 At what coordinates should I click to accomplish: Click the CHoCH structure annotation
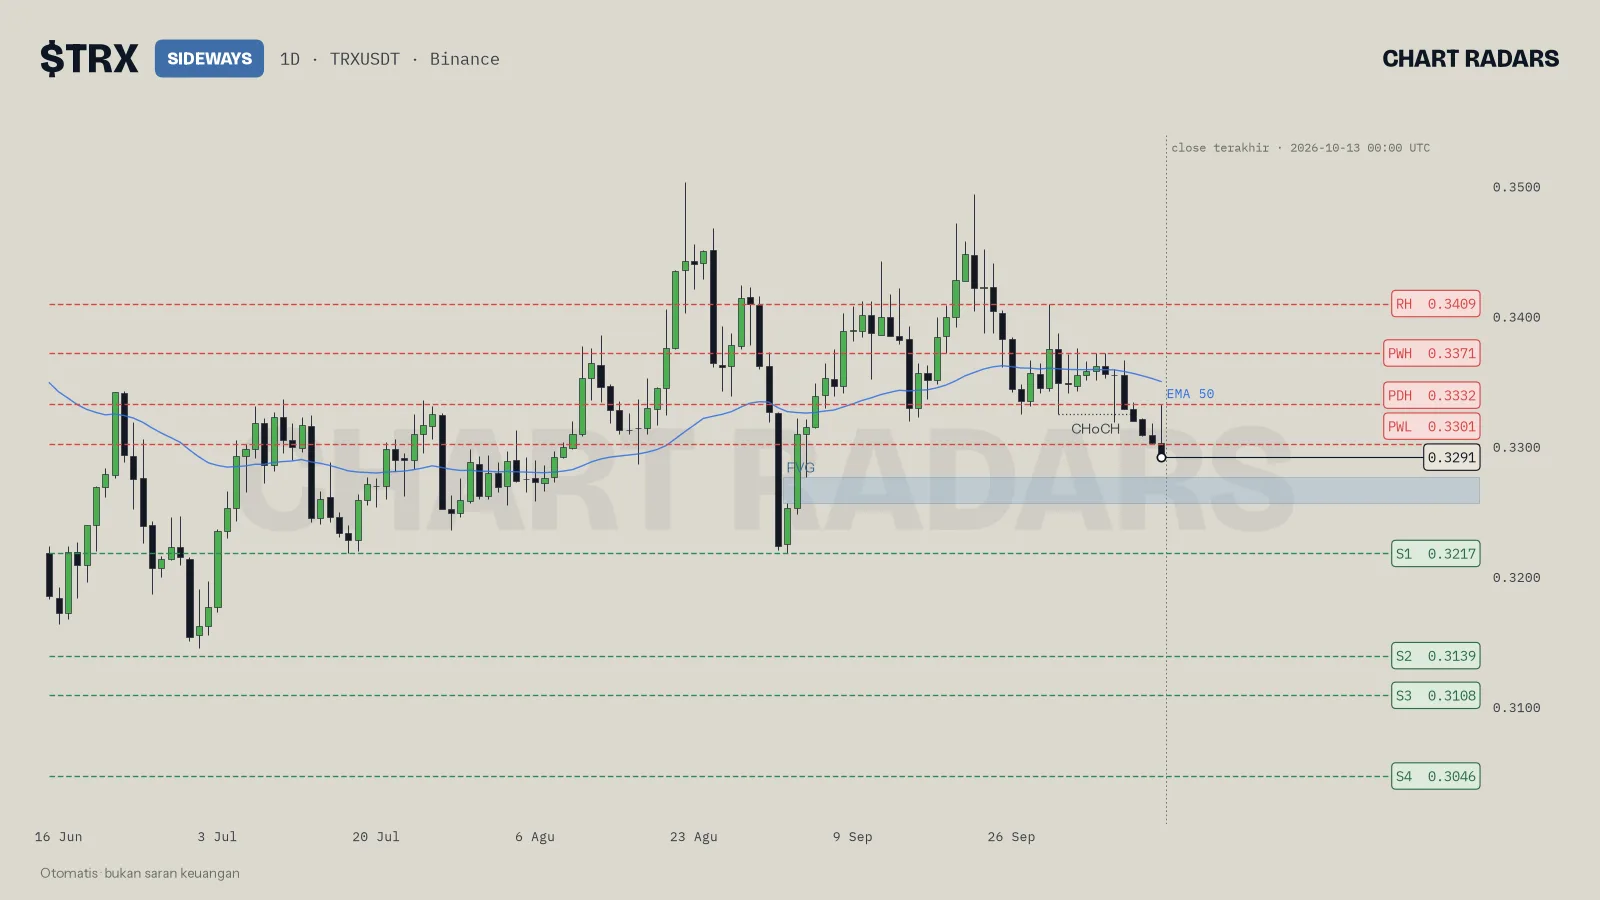click(x=1095, y=429)
